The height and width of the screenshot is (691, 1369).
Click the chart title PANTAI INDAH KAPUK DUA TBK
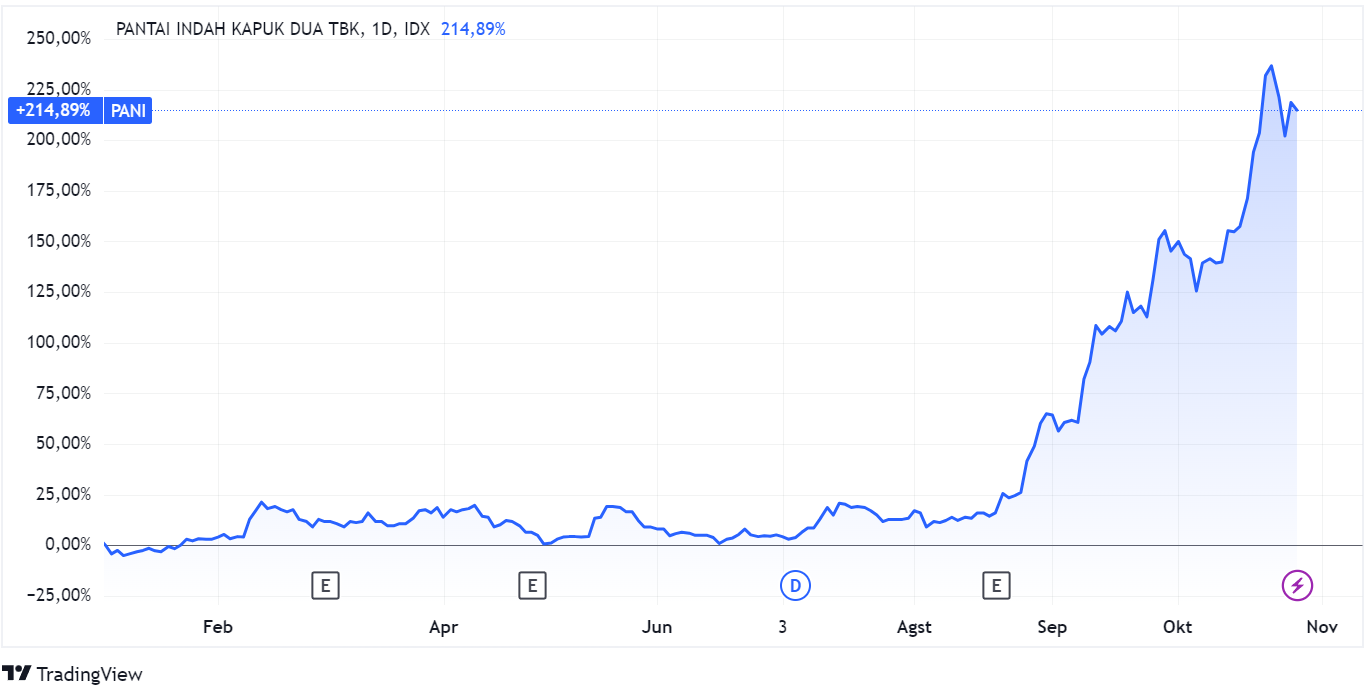point(239,29)
